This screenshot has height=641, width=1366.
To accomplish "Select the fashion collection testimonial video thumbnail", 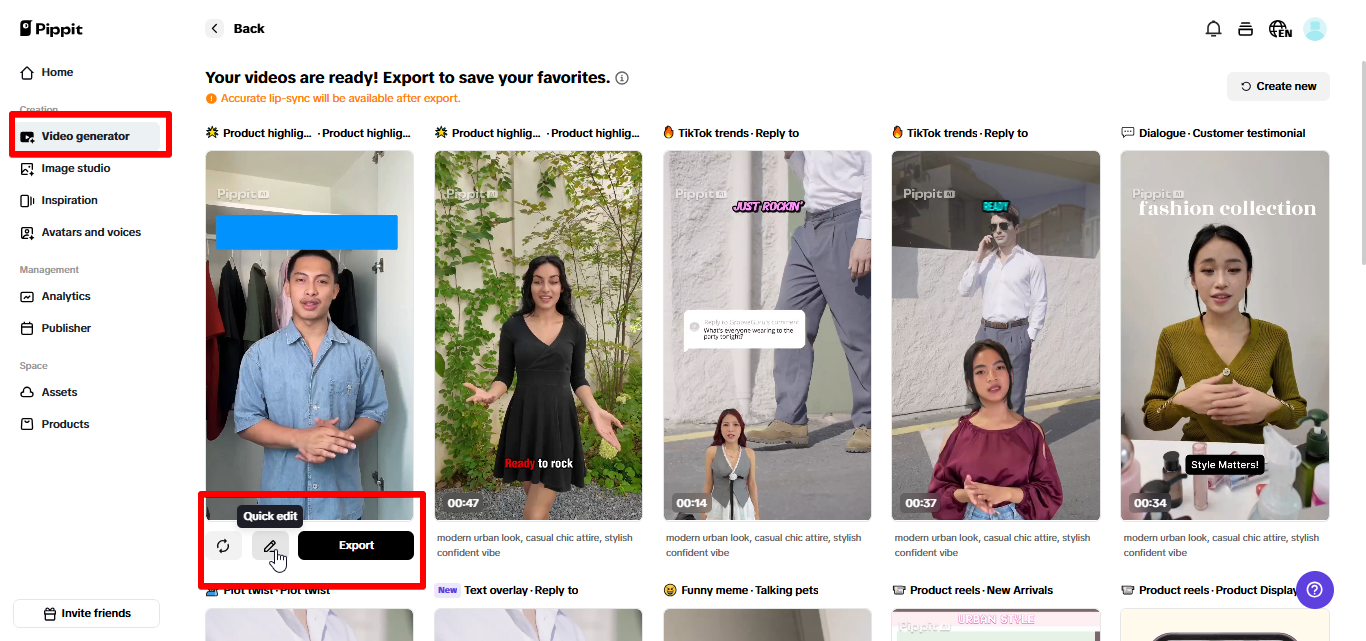I will coord(1224,335).
